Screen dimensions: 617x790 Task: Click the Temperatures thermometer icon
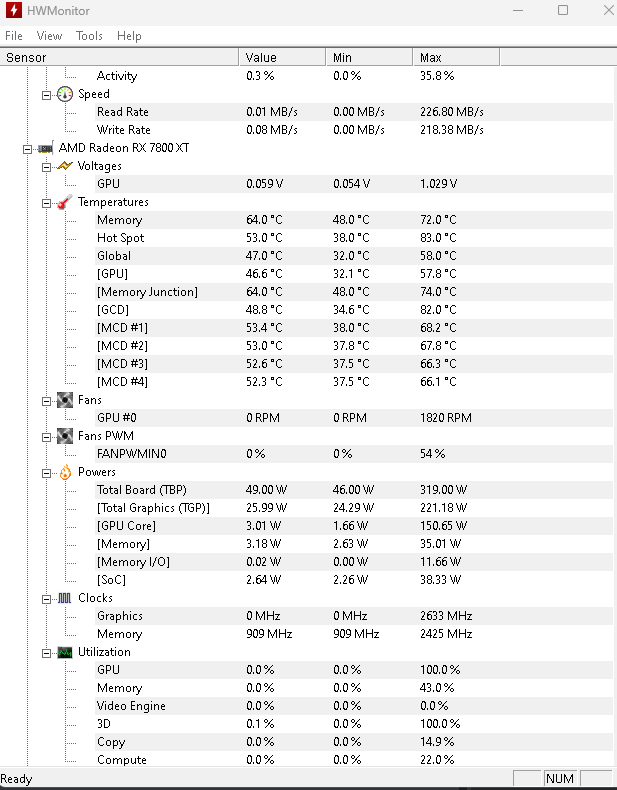(64, 202)
